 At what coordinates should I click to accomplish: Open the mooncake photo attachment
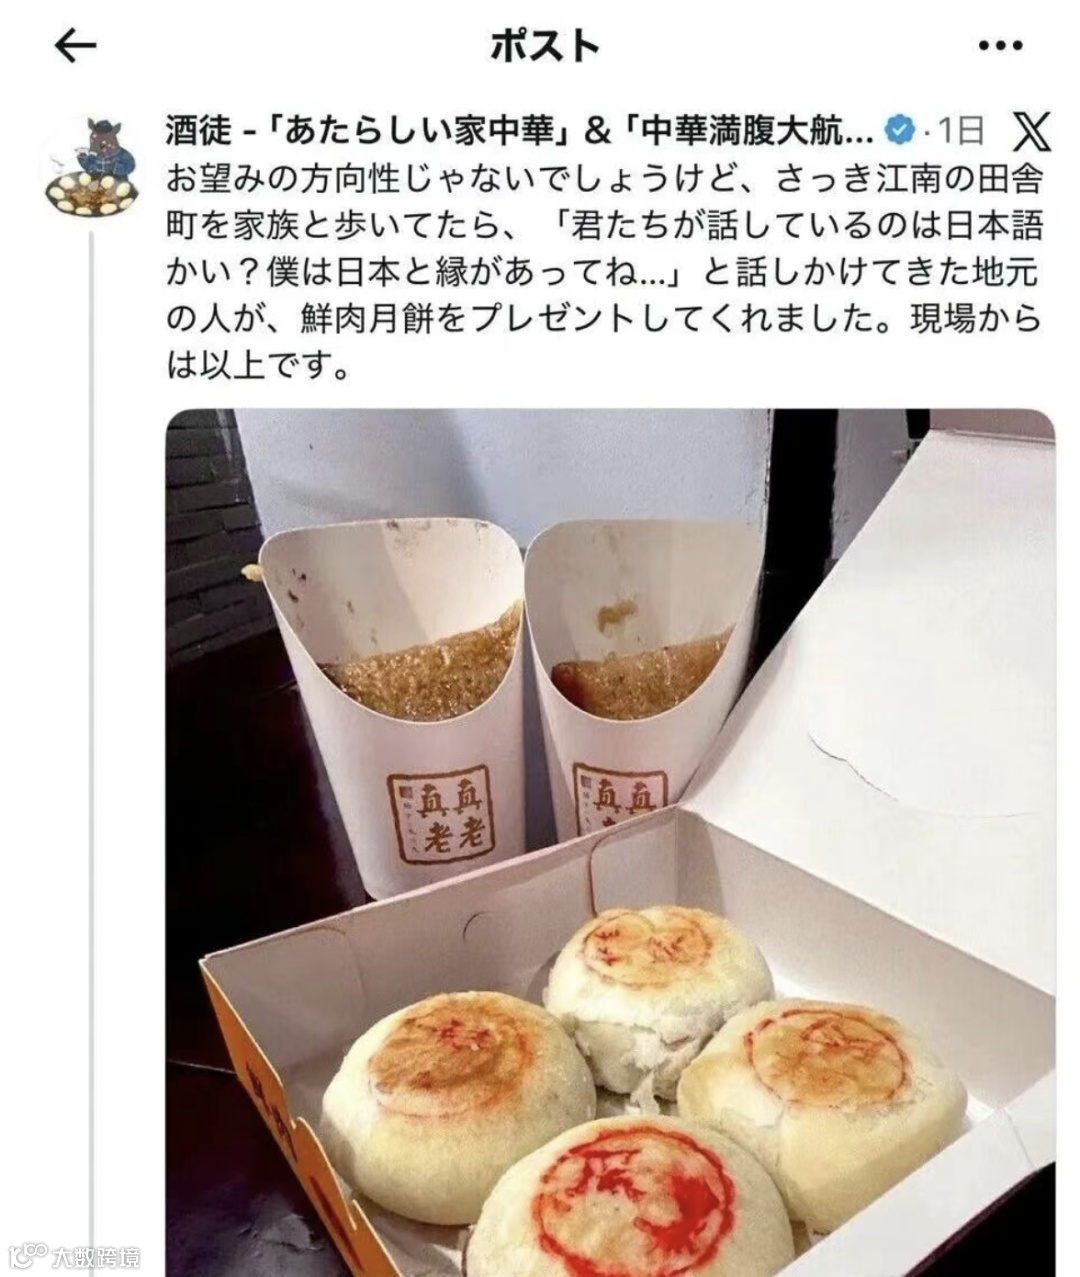[x=610, y=842]
